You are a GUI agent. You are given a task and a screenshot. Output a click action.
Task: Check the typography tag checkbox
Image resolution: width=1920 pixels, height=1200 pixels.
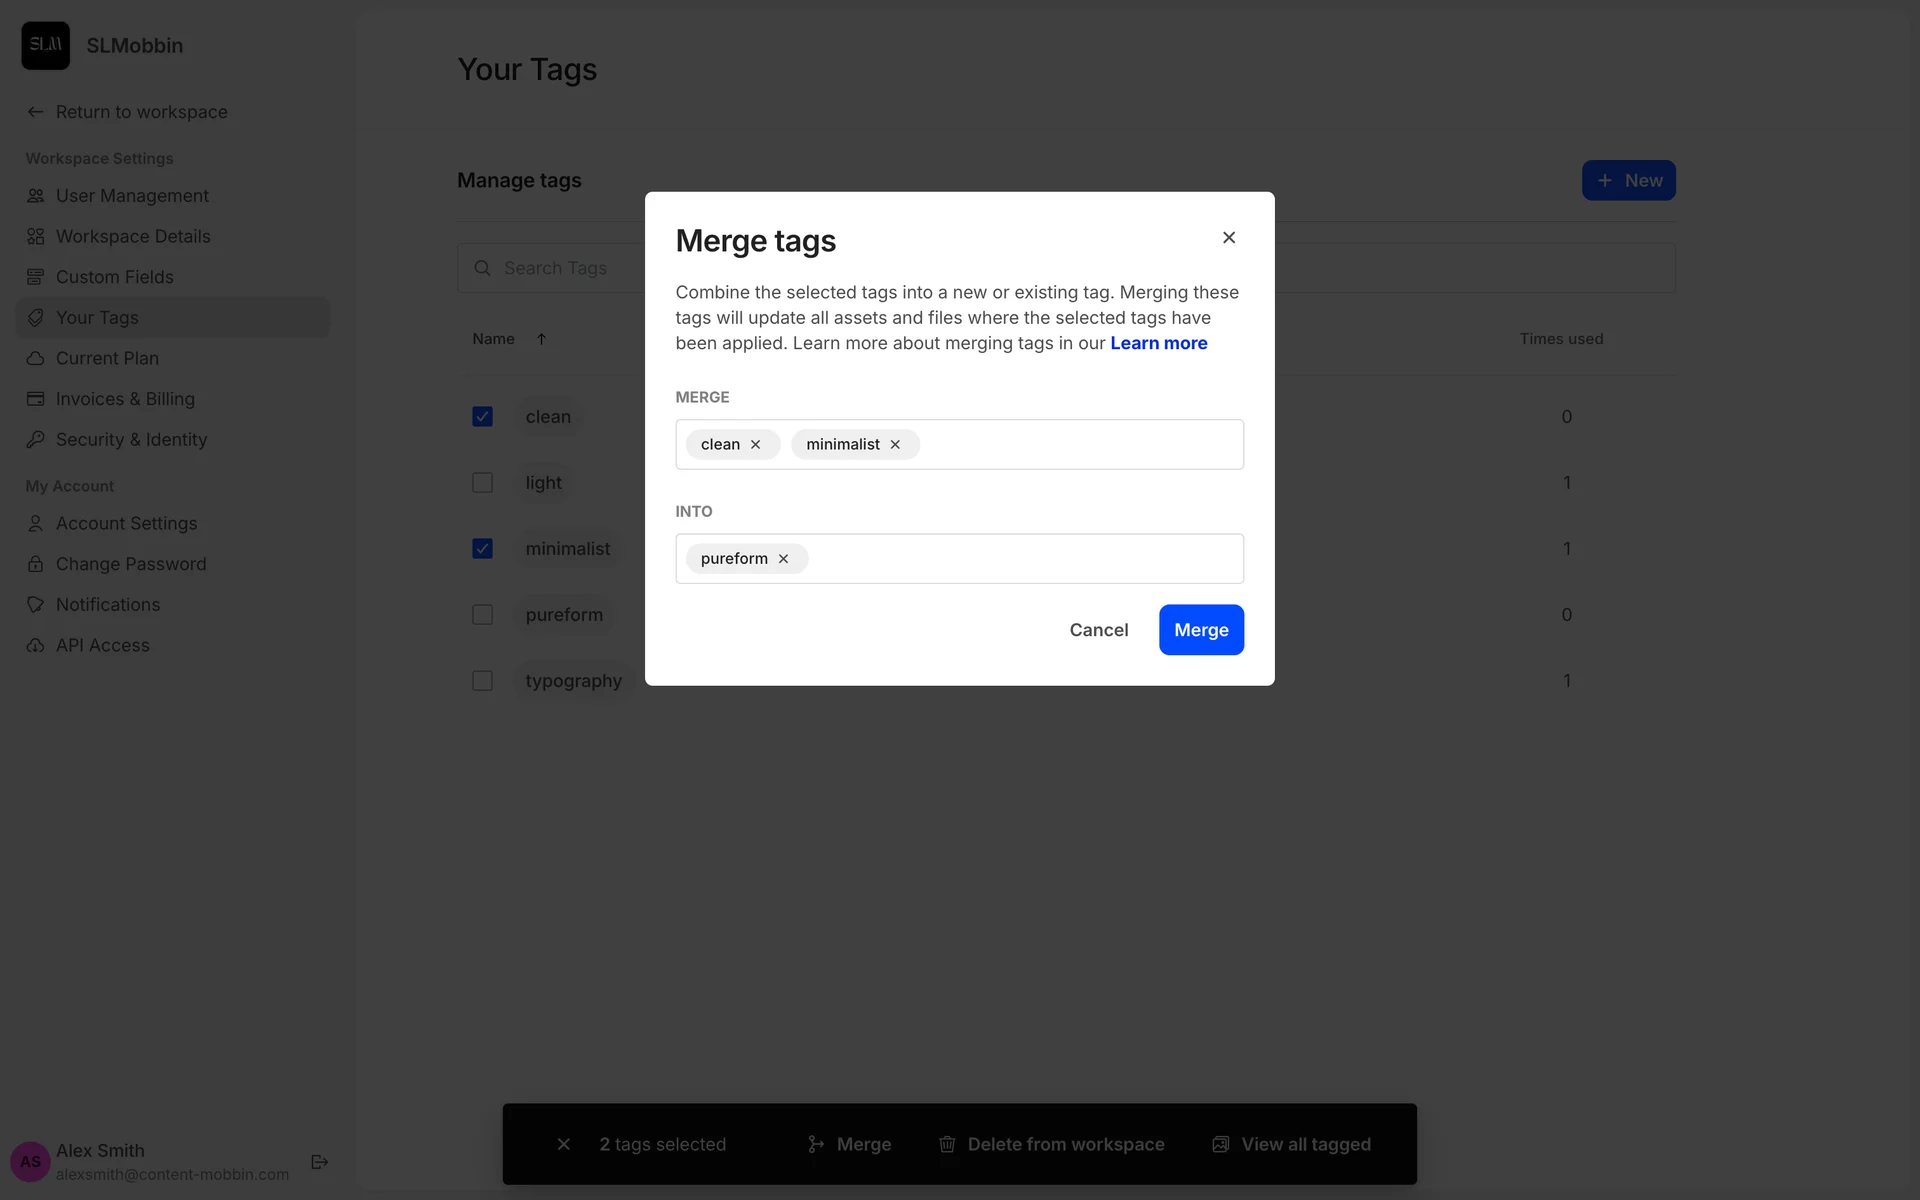(482, 681)
